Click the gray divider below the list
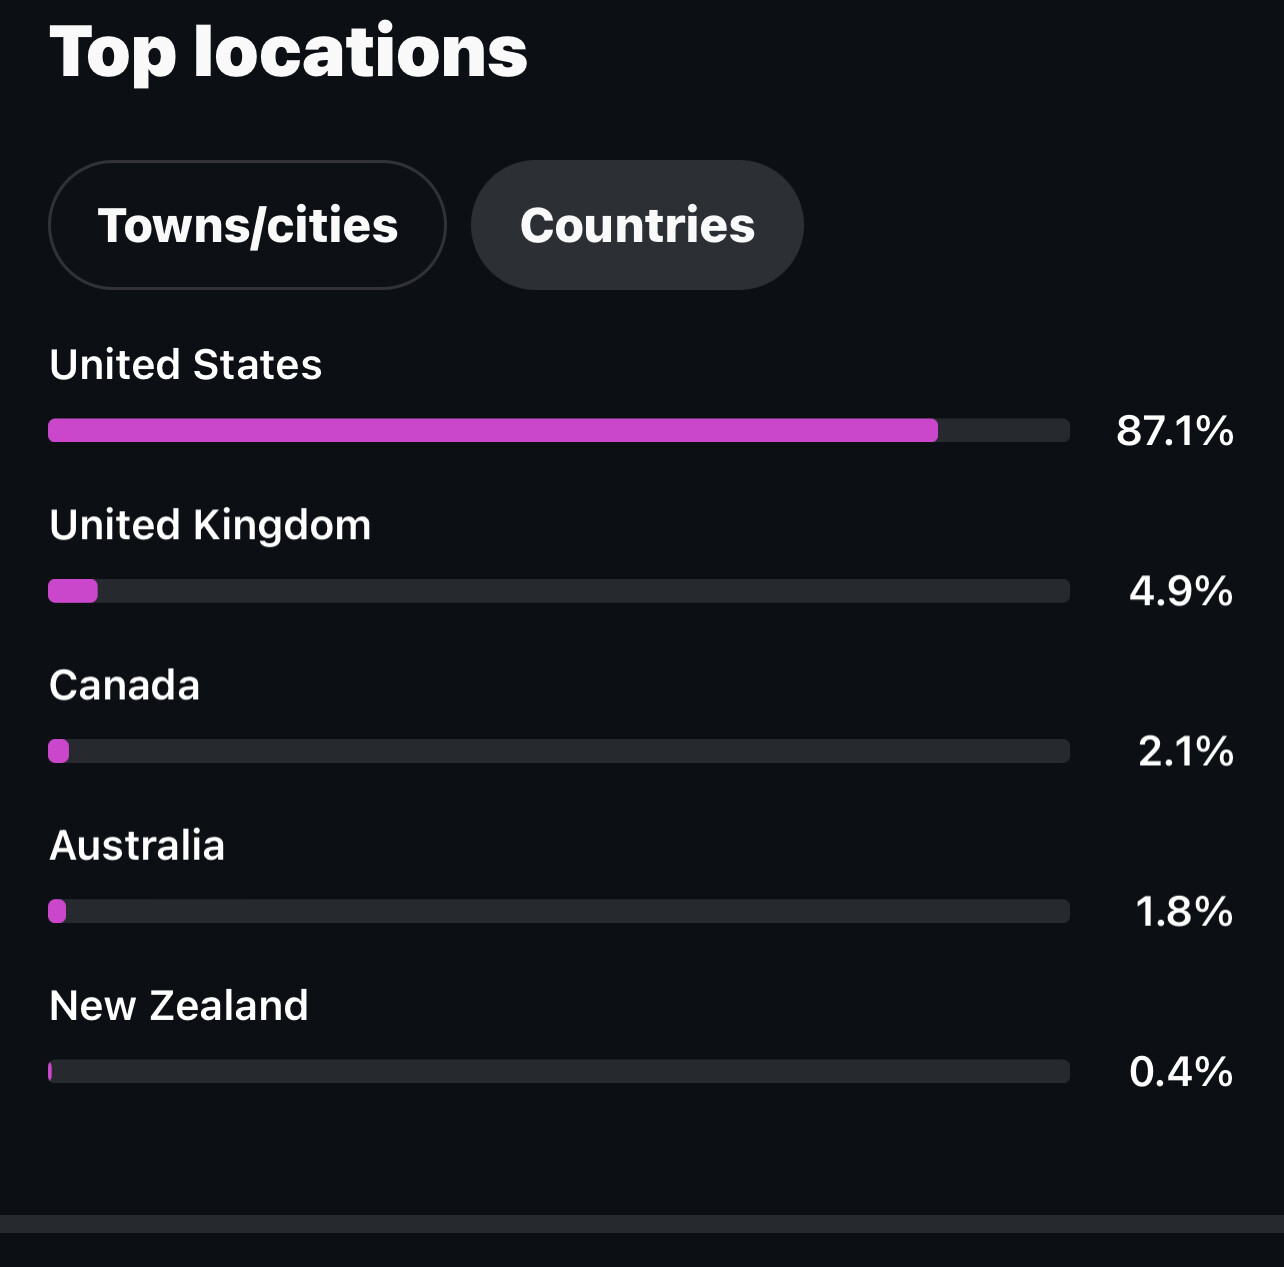This screenshot has width=1284, height=1267. [642, 1224]
